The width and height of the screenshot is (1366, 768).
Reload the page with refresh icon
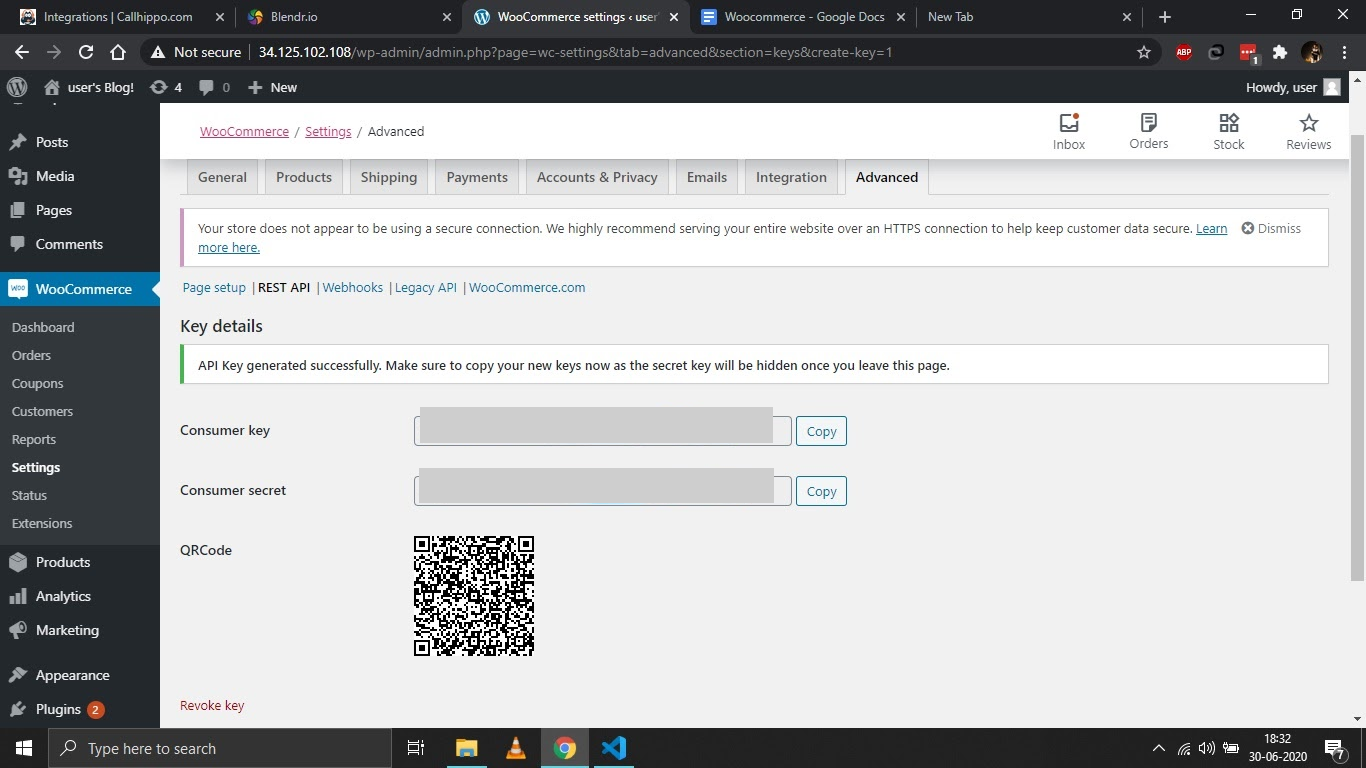point(86,52)
